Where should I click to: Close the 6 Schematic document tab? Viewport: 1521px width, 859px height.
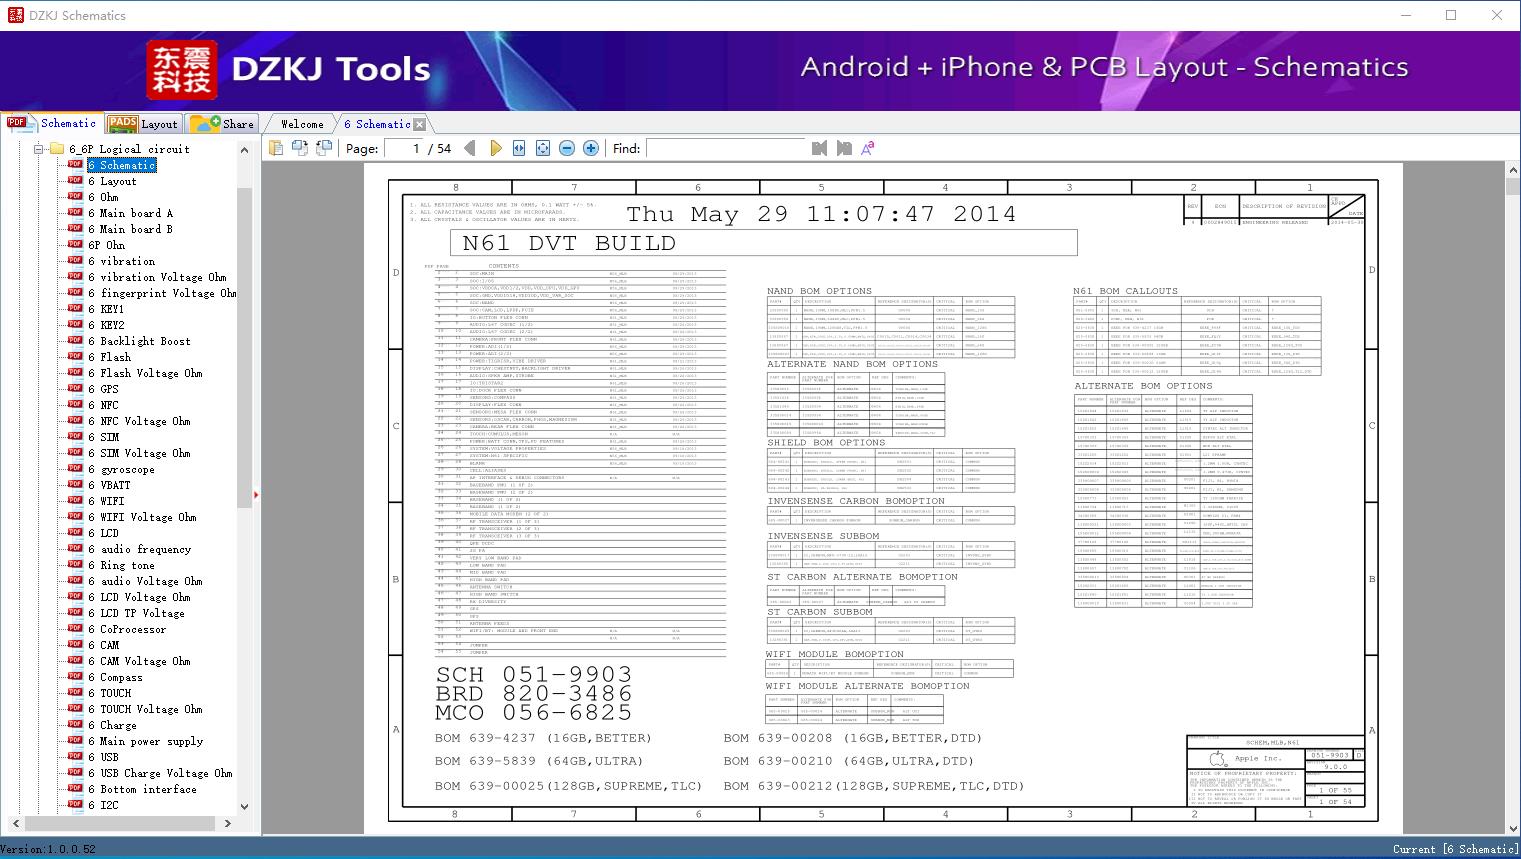pyautogui.click(x=420, y=124)
